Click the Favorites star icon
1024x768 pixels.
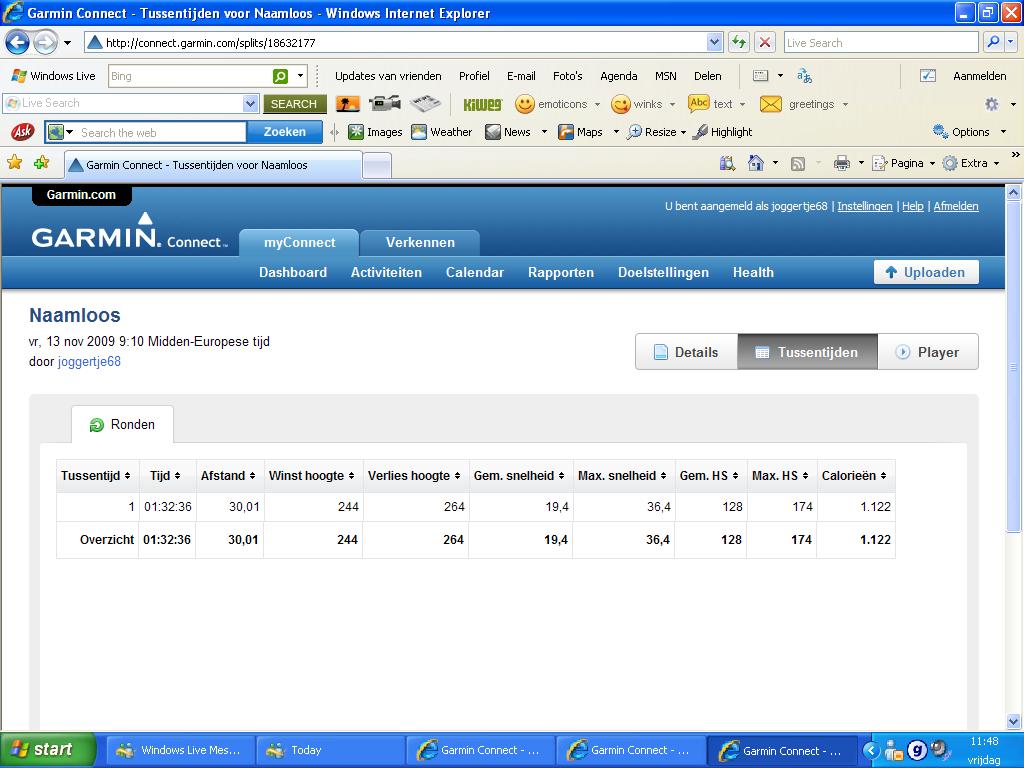coord(14,163)
